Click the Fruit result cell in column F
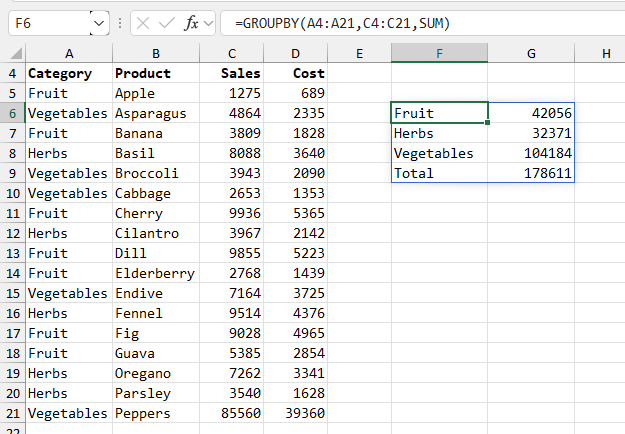This screenshot has height=434, width=625. pos(439,113)
